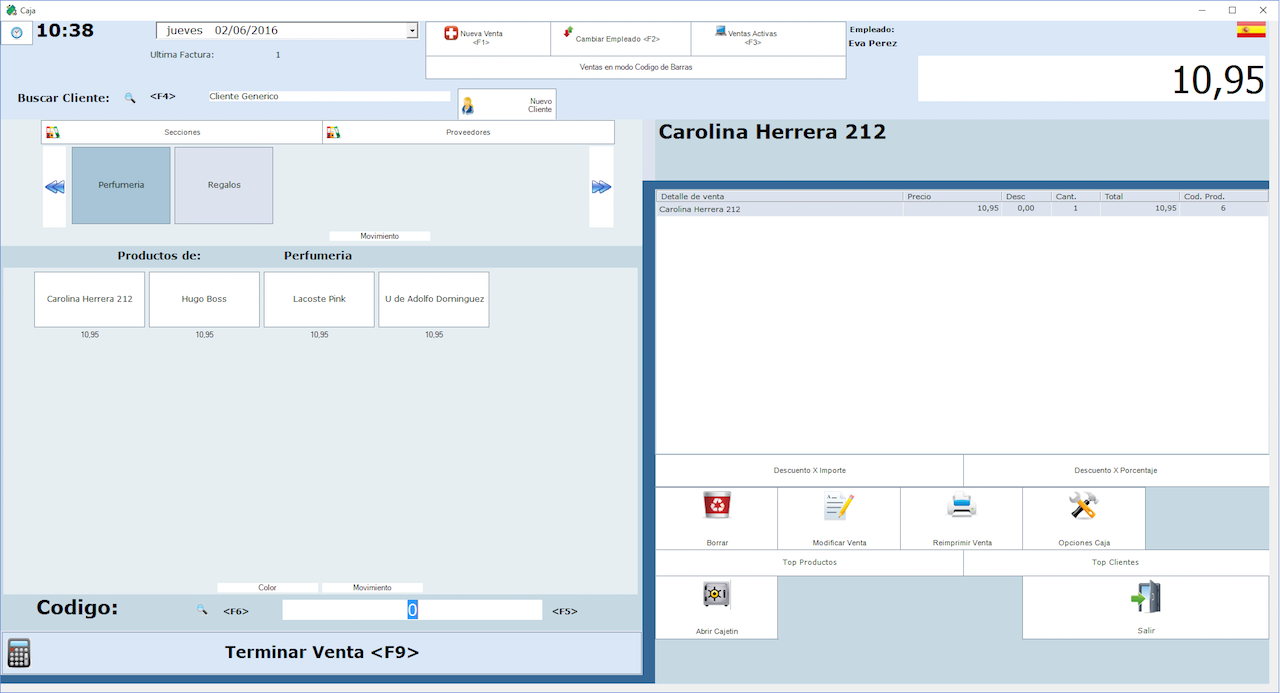Click the magnifier next to Buscar Cliente
The height and width of the screenshot is (693, 1280).
[130, 98]
